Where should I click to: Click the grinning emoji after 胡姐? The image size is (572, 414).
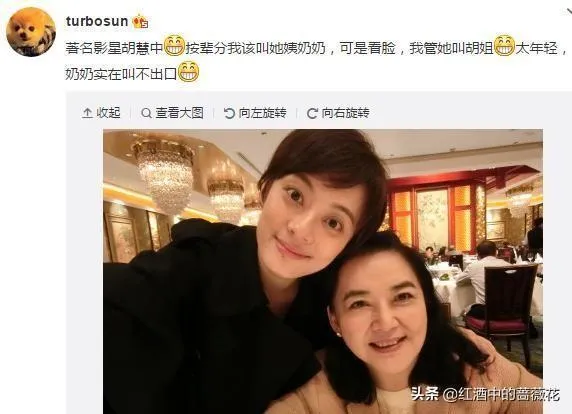[504, 45]
